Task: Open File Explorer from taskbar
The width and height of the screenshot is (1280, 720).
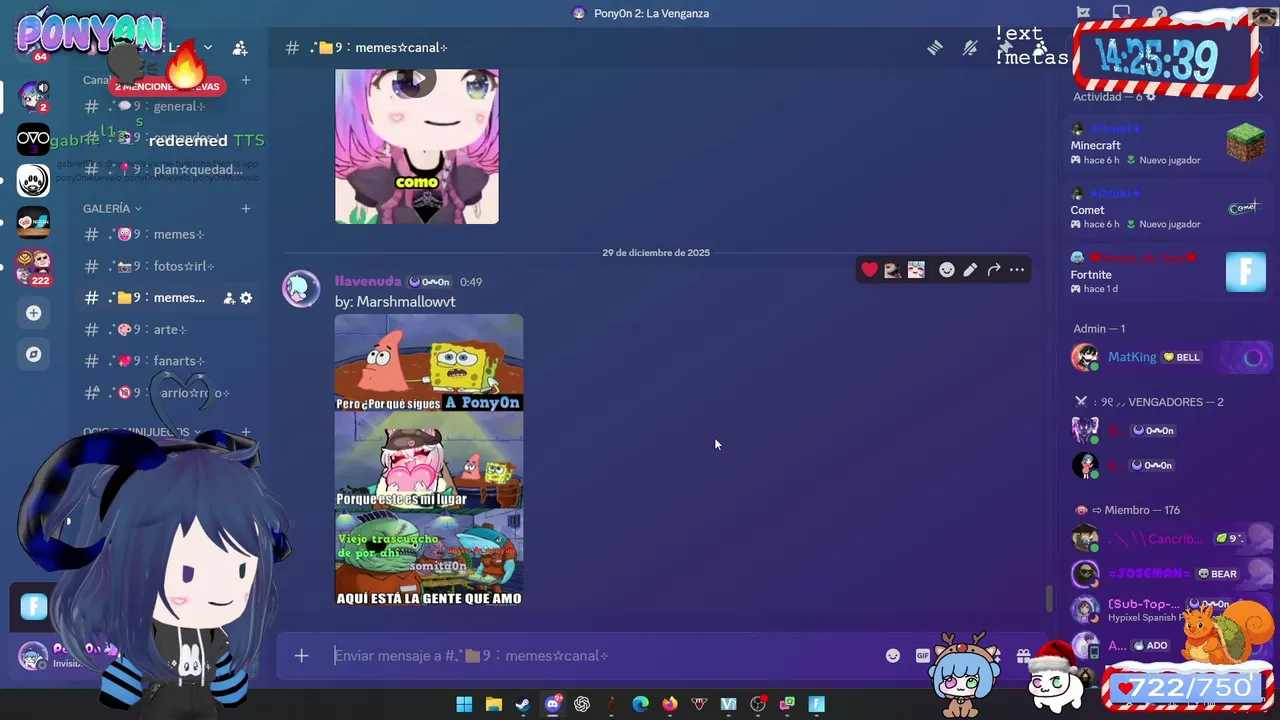Action: tap(493, 704)
